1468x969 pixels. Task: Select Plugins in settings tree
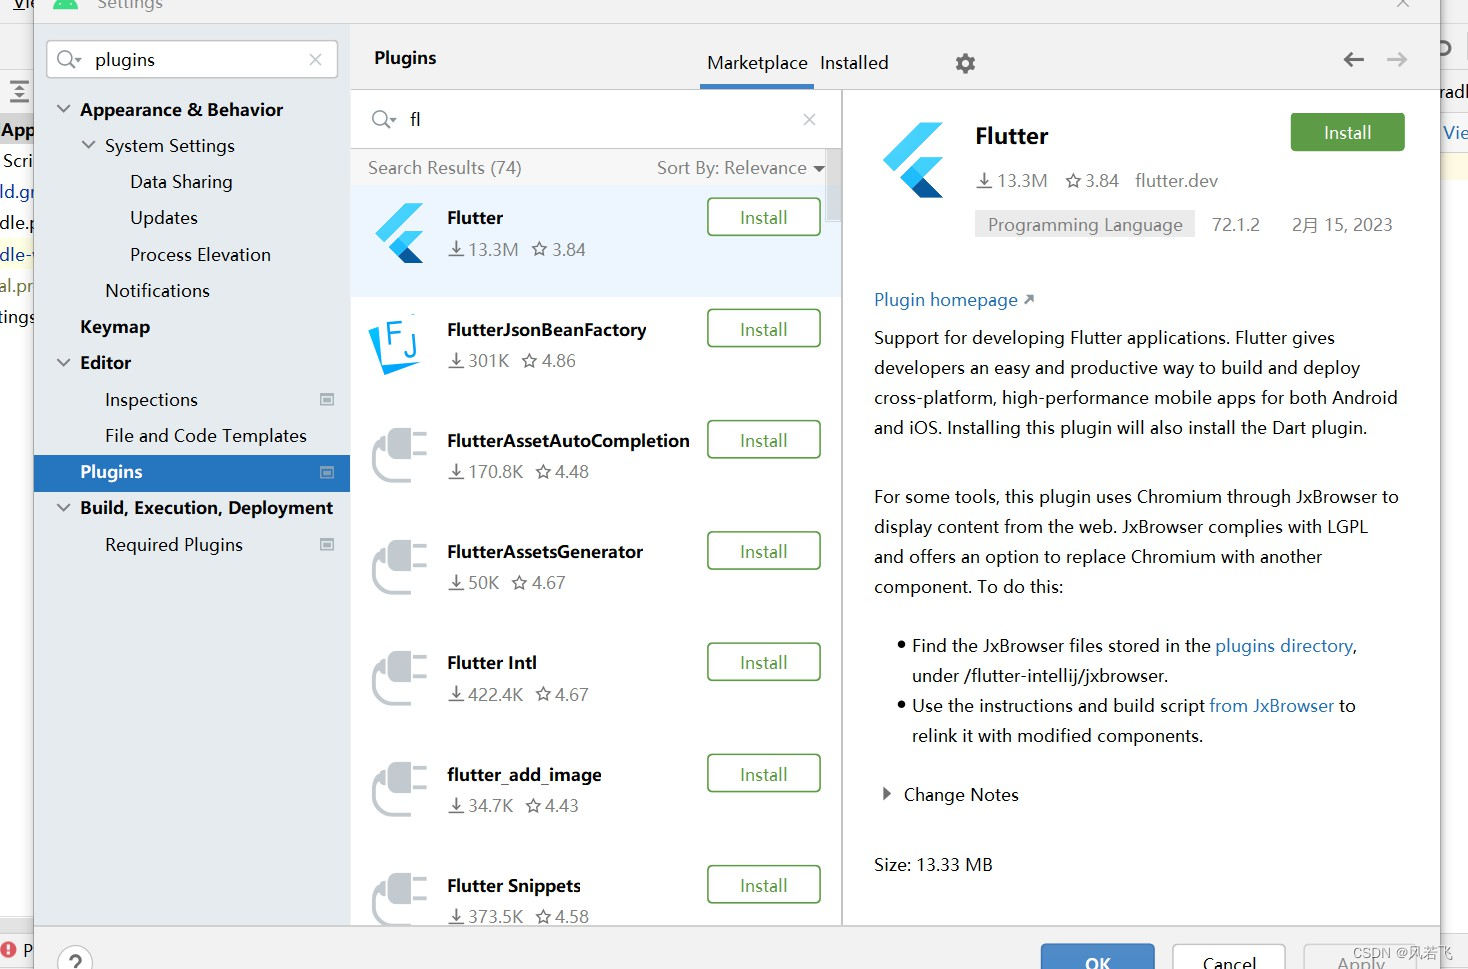(192, 472)
